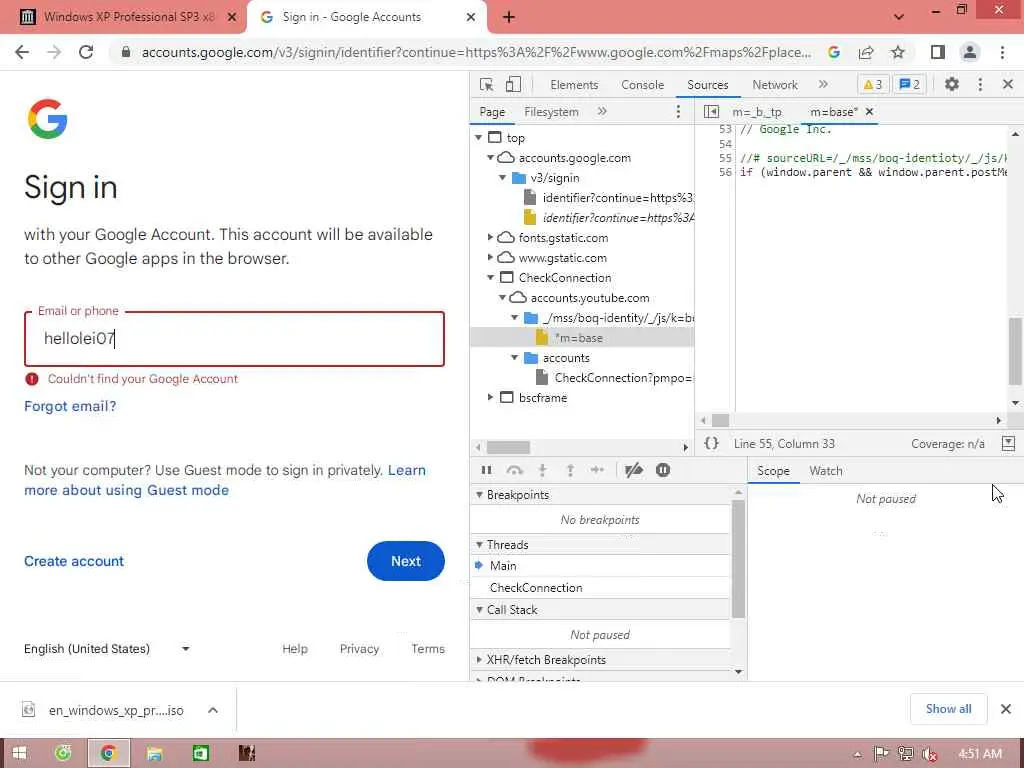Viewport: 1024px width, 768px height.
Task: Click the Email or phone input field
Action: pyautogui.click(x=234, y=338)
